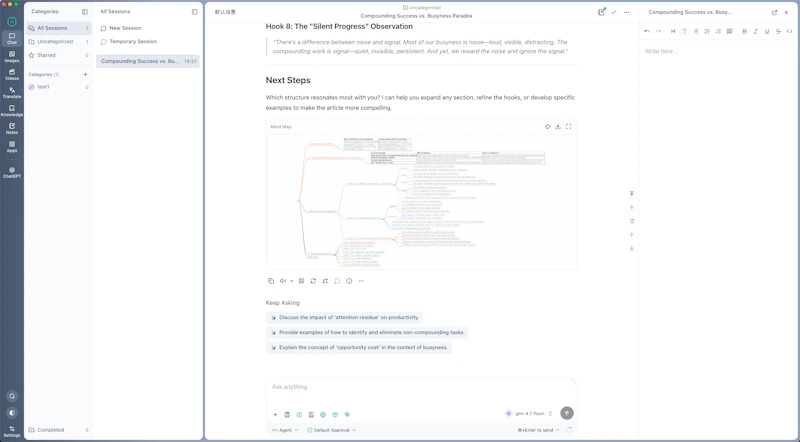Open the Uncategorized label above the chat title
The width and height of the screenshot is (800, 442).
[421, 8]
